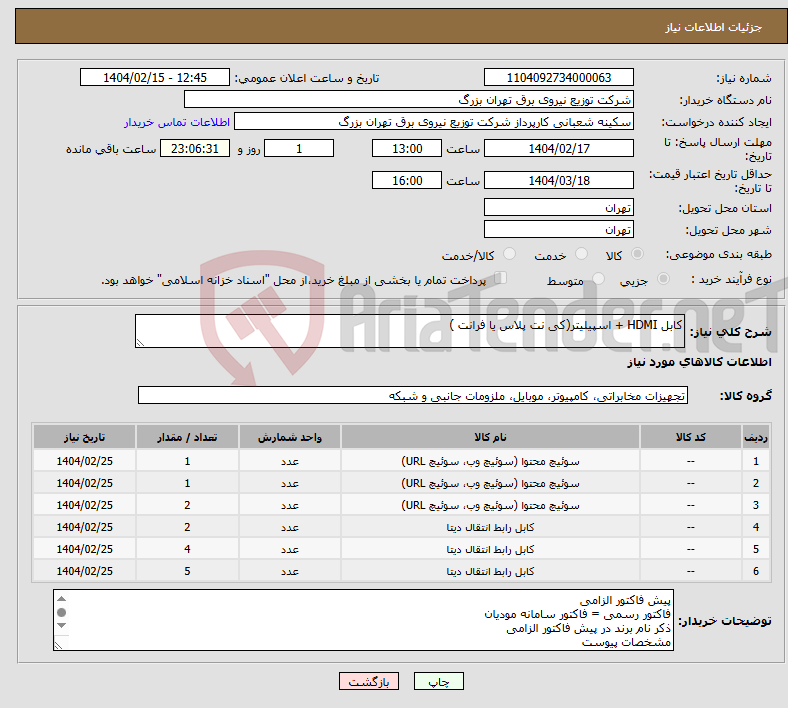Click the delivery city field تهران
This screenshot has height=708, width=788.
558,229
